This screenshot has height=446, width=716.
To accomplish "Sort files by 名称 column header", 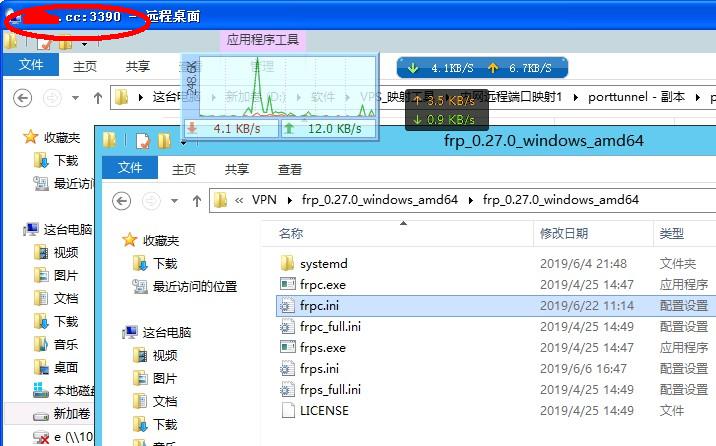I will (x=291, y=233).
